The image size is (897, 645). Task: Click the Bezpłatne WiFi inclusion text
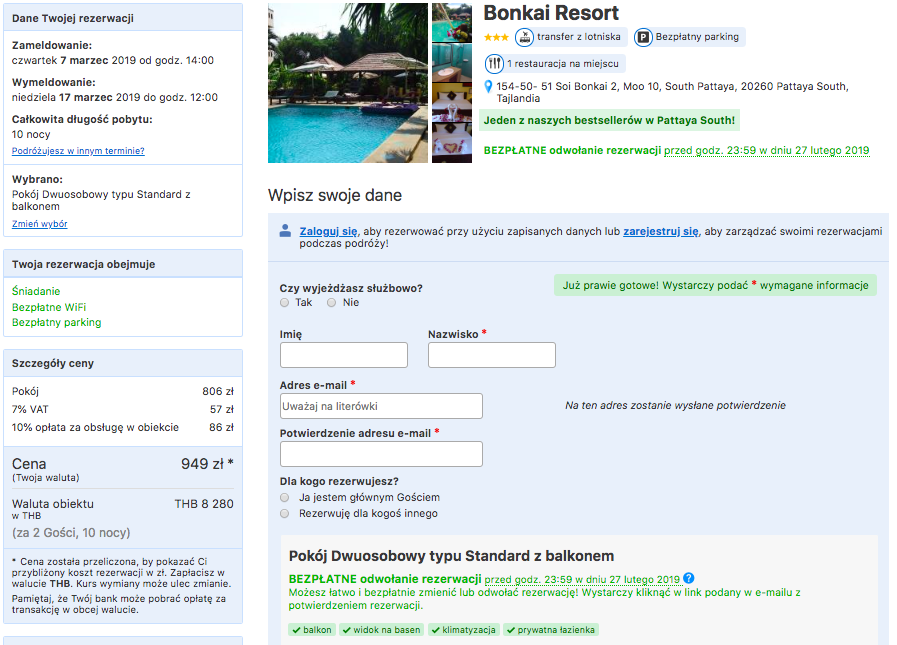pos(49,307)
